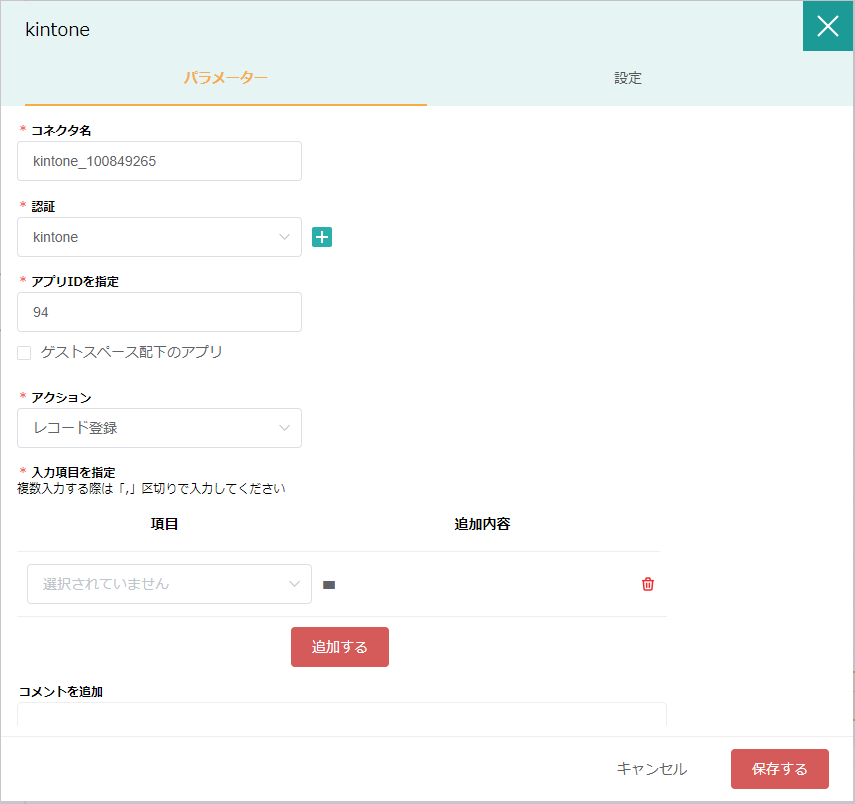This screenshot has height=804, width=855.
Task: Focus the コネクタ名 input field
Action: pos(159,161)
